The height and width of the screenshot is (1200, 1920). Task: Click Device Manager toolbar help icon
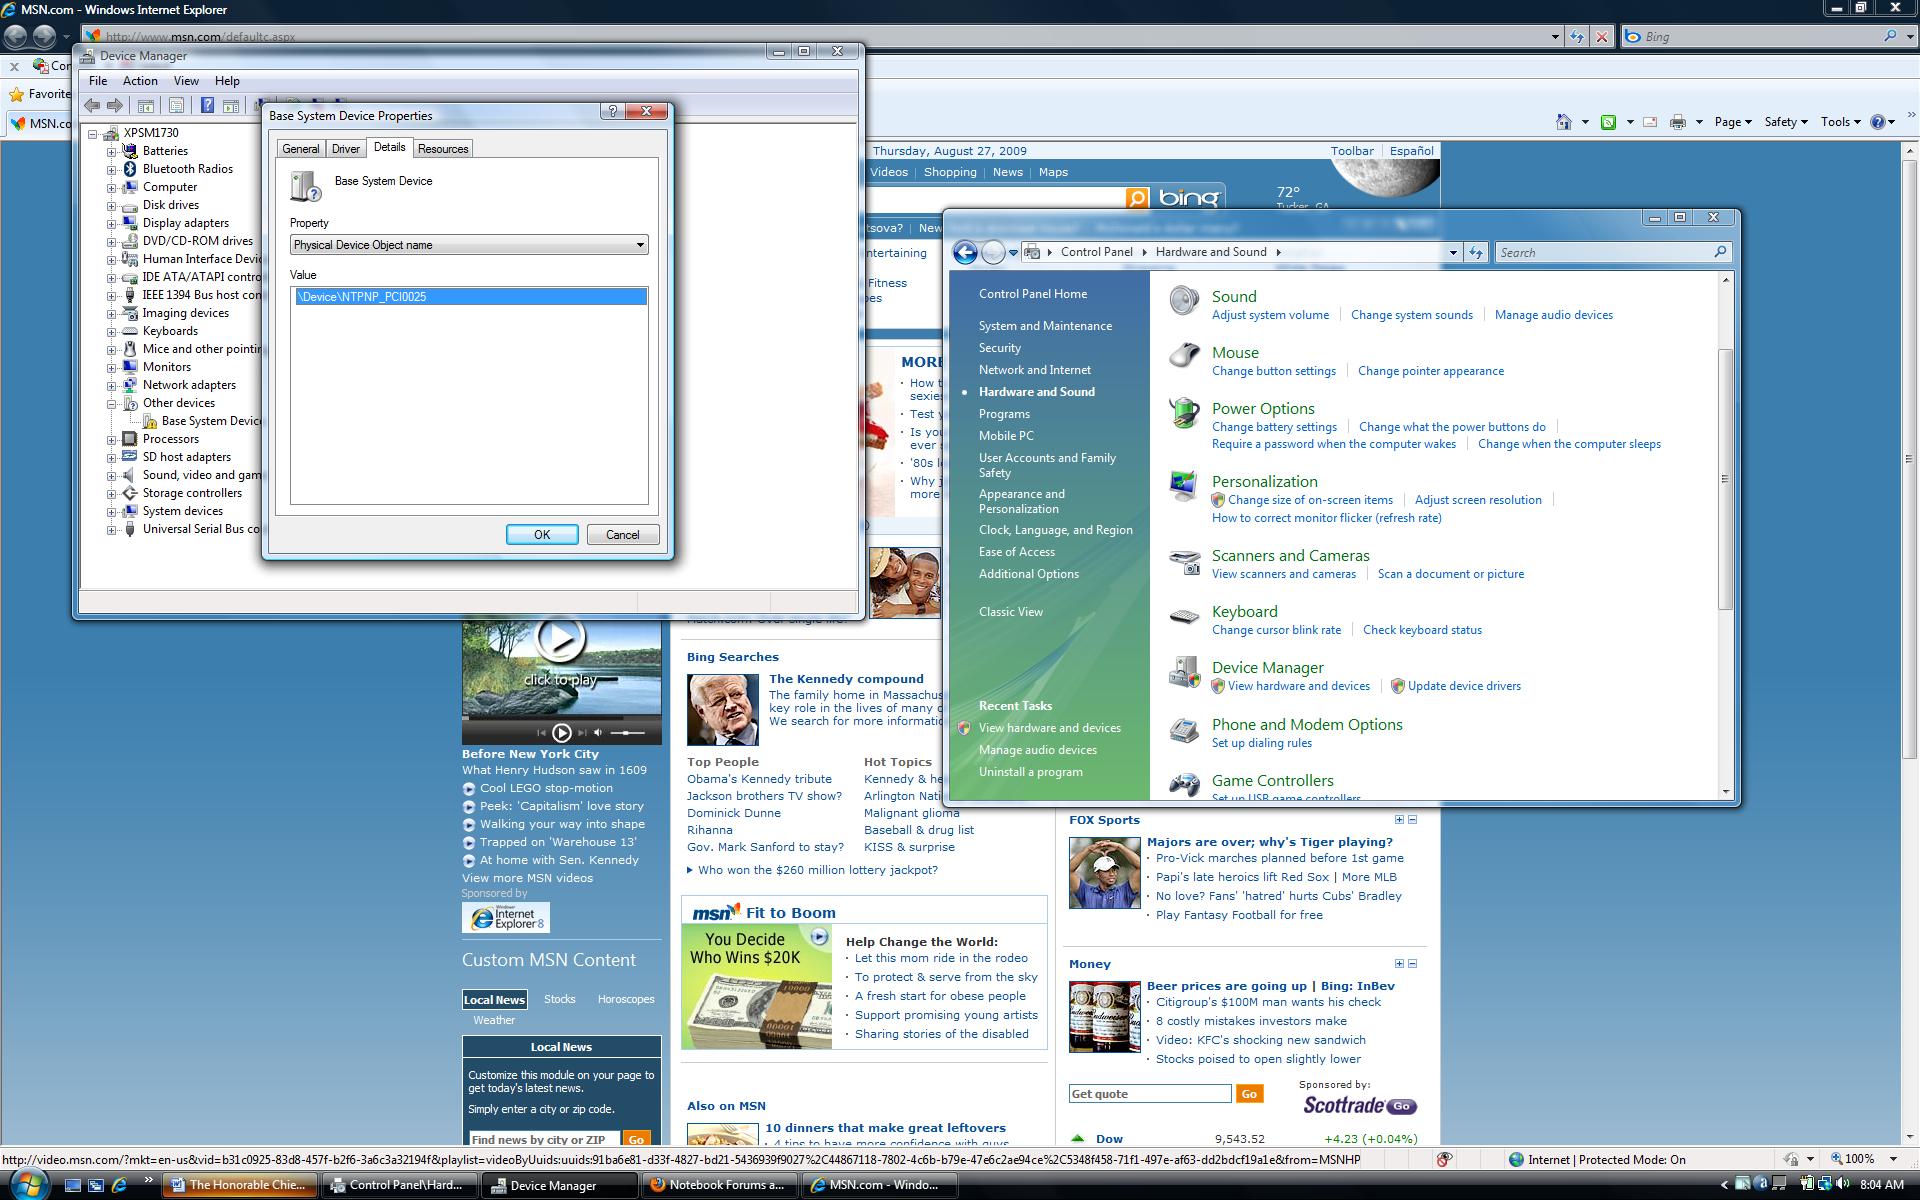pos(207,105)
